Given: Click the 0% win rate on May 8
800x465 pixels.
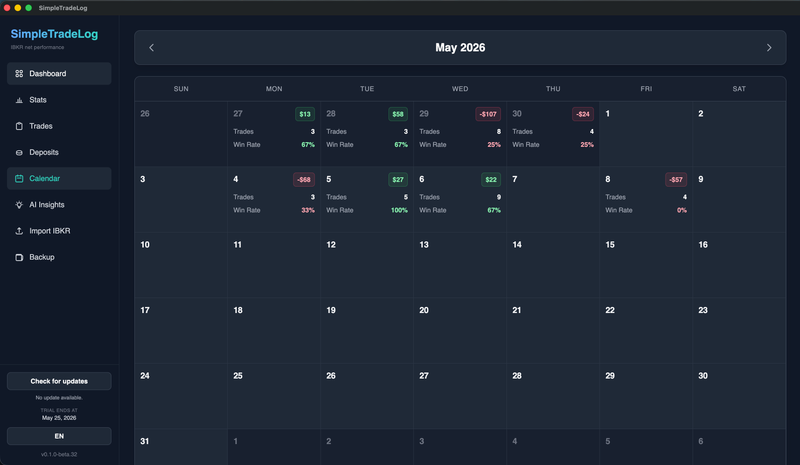Looking at the screenshot, I should pos(682,210).
